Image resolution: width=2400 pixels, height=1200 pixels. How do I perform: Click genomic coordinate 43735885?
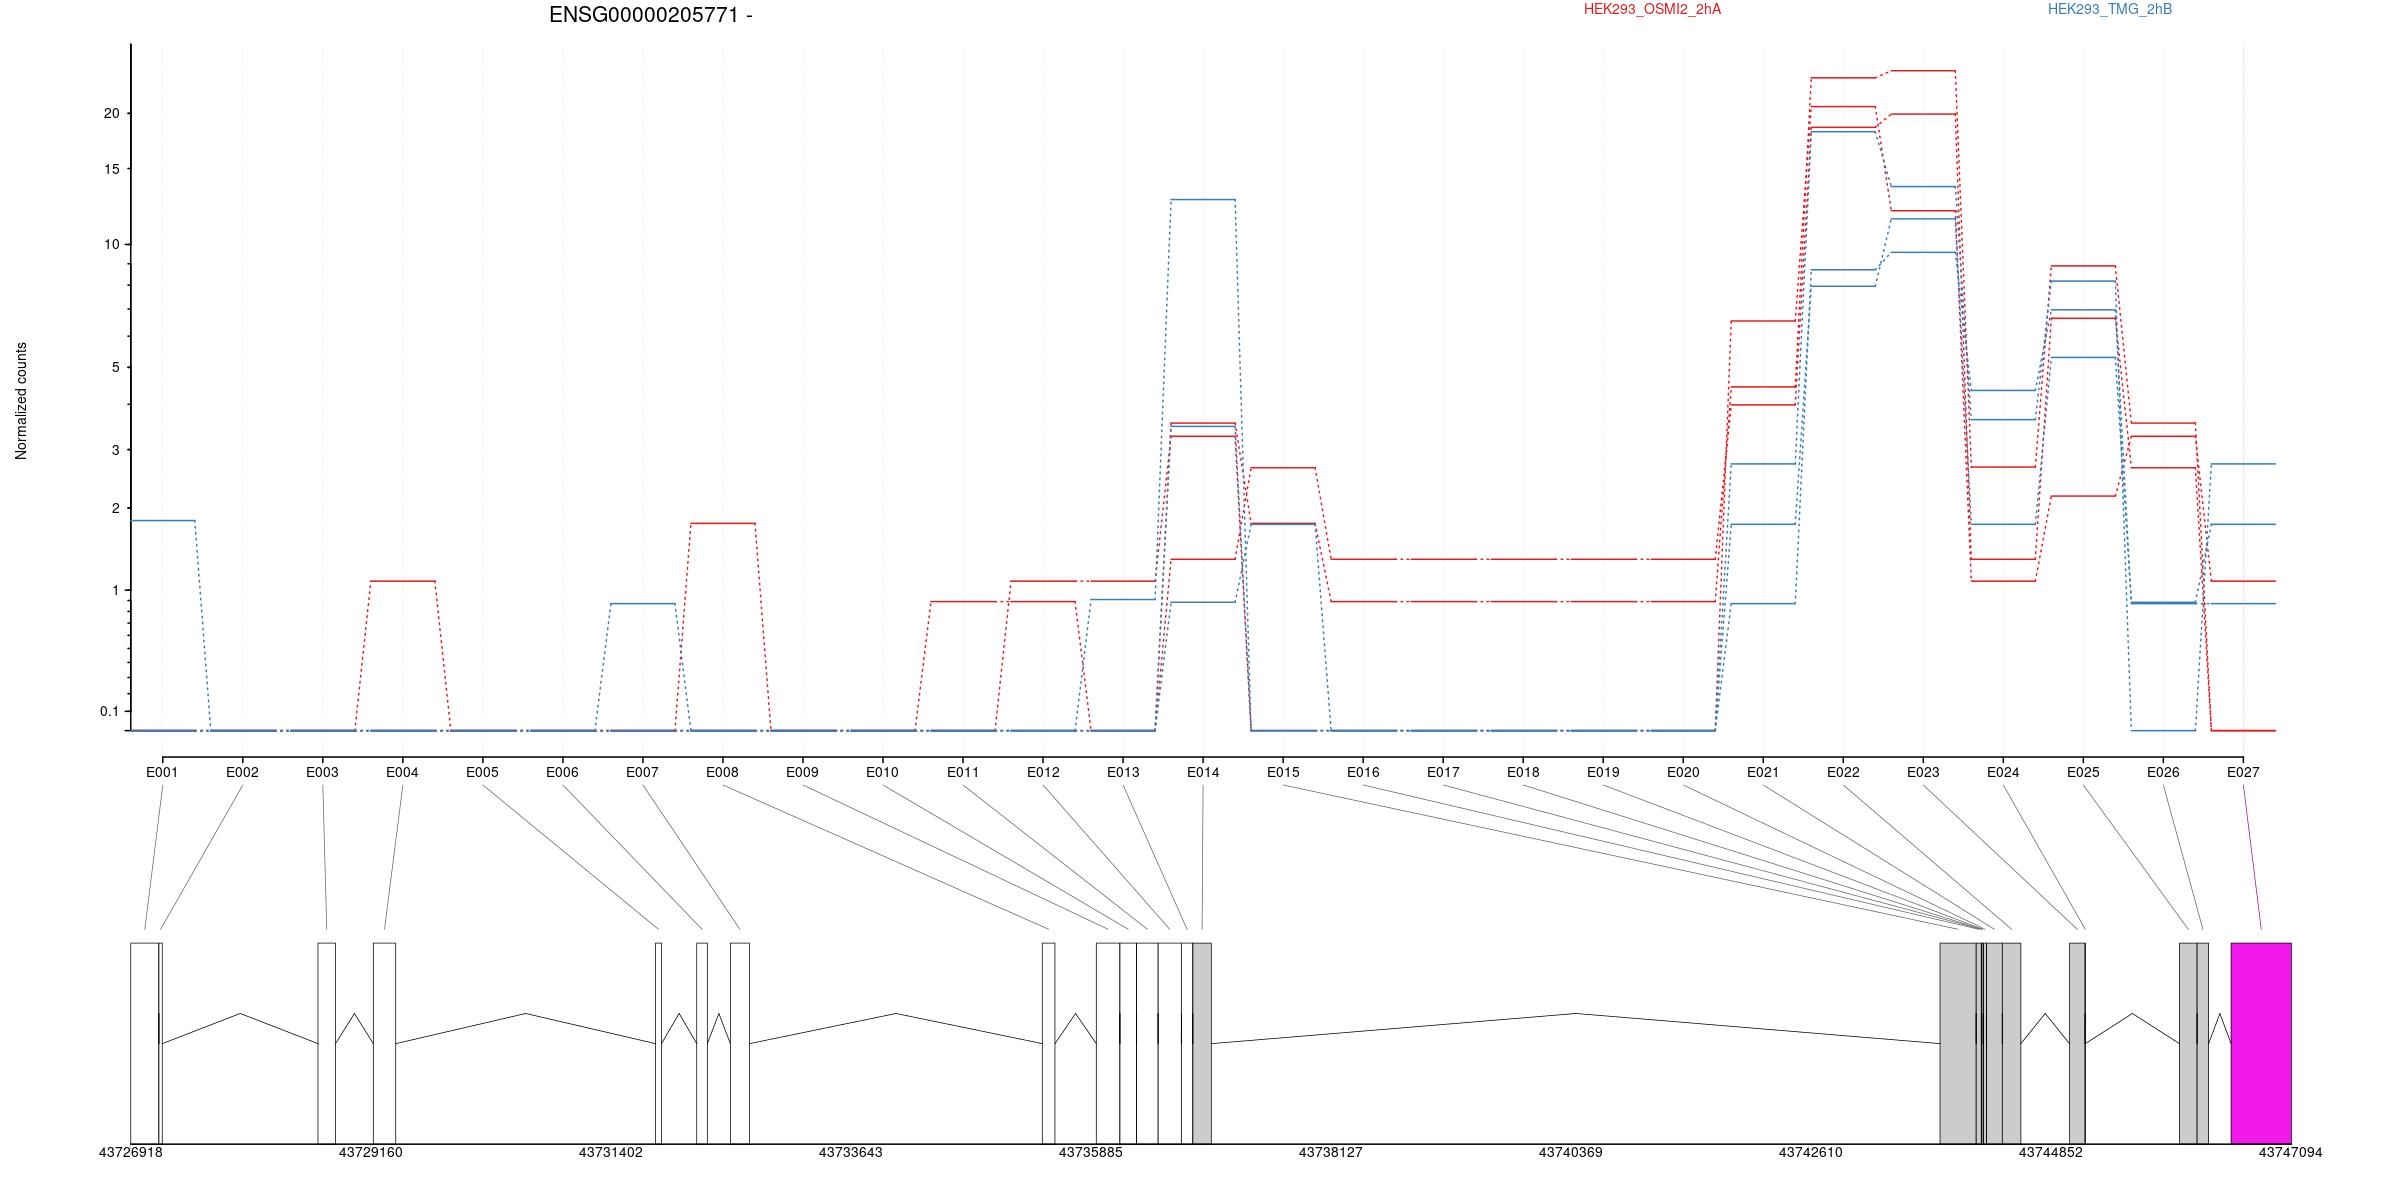[1090, 1152]
